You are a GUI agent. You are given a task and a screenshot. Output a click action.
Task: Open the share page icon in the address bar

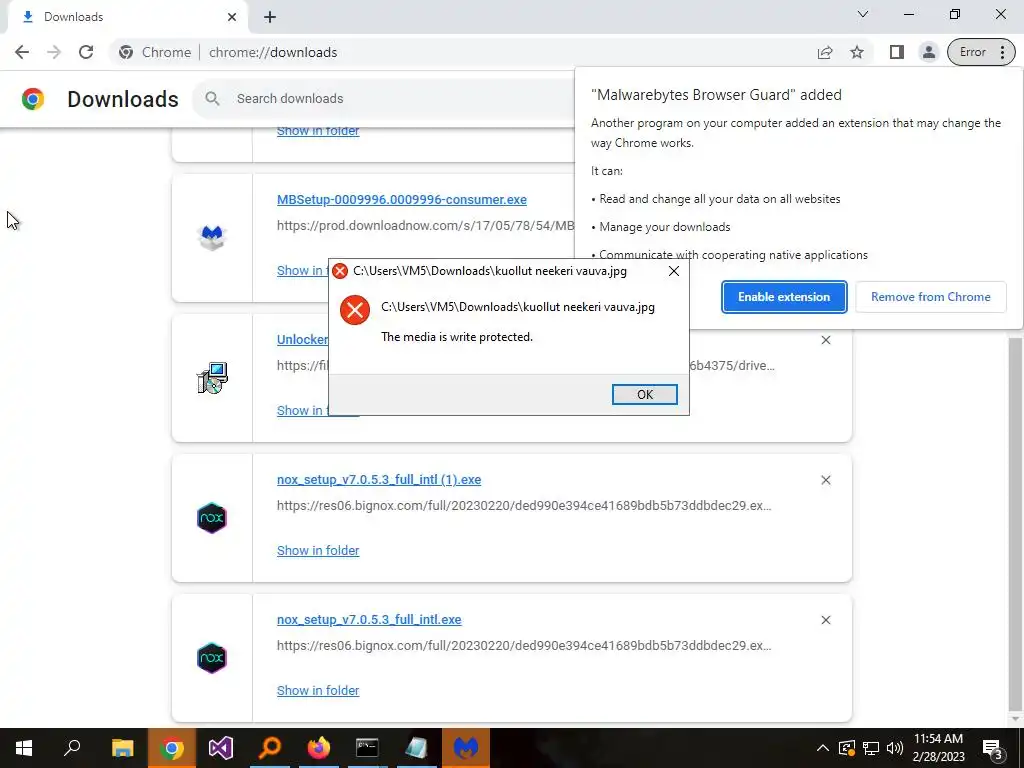tap(825, 52)
